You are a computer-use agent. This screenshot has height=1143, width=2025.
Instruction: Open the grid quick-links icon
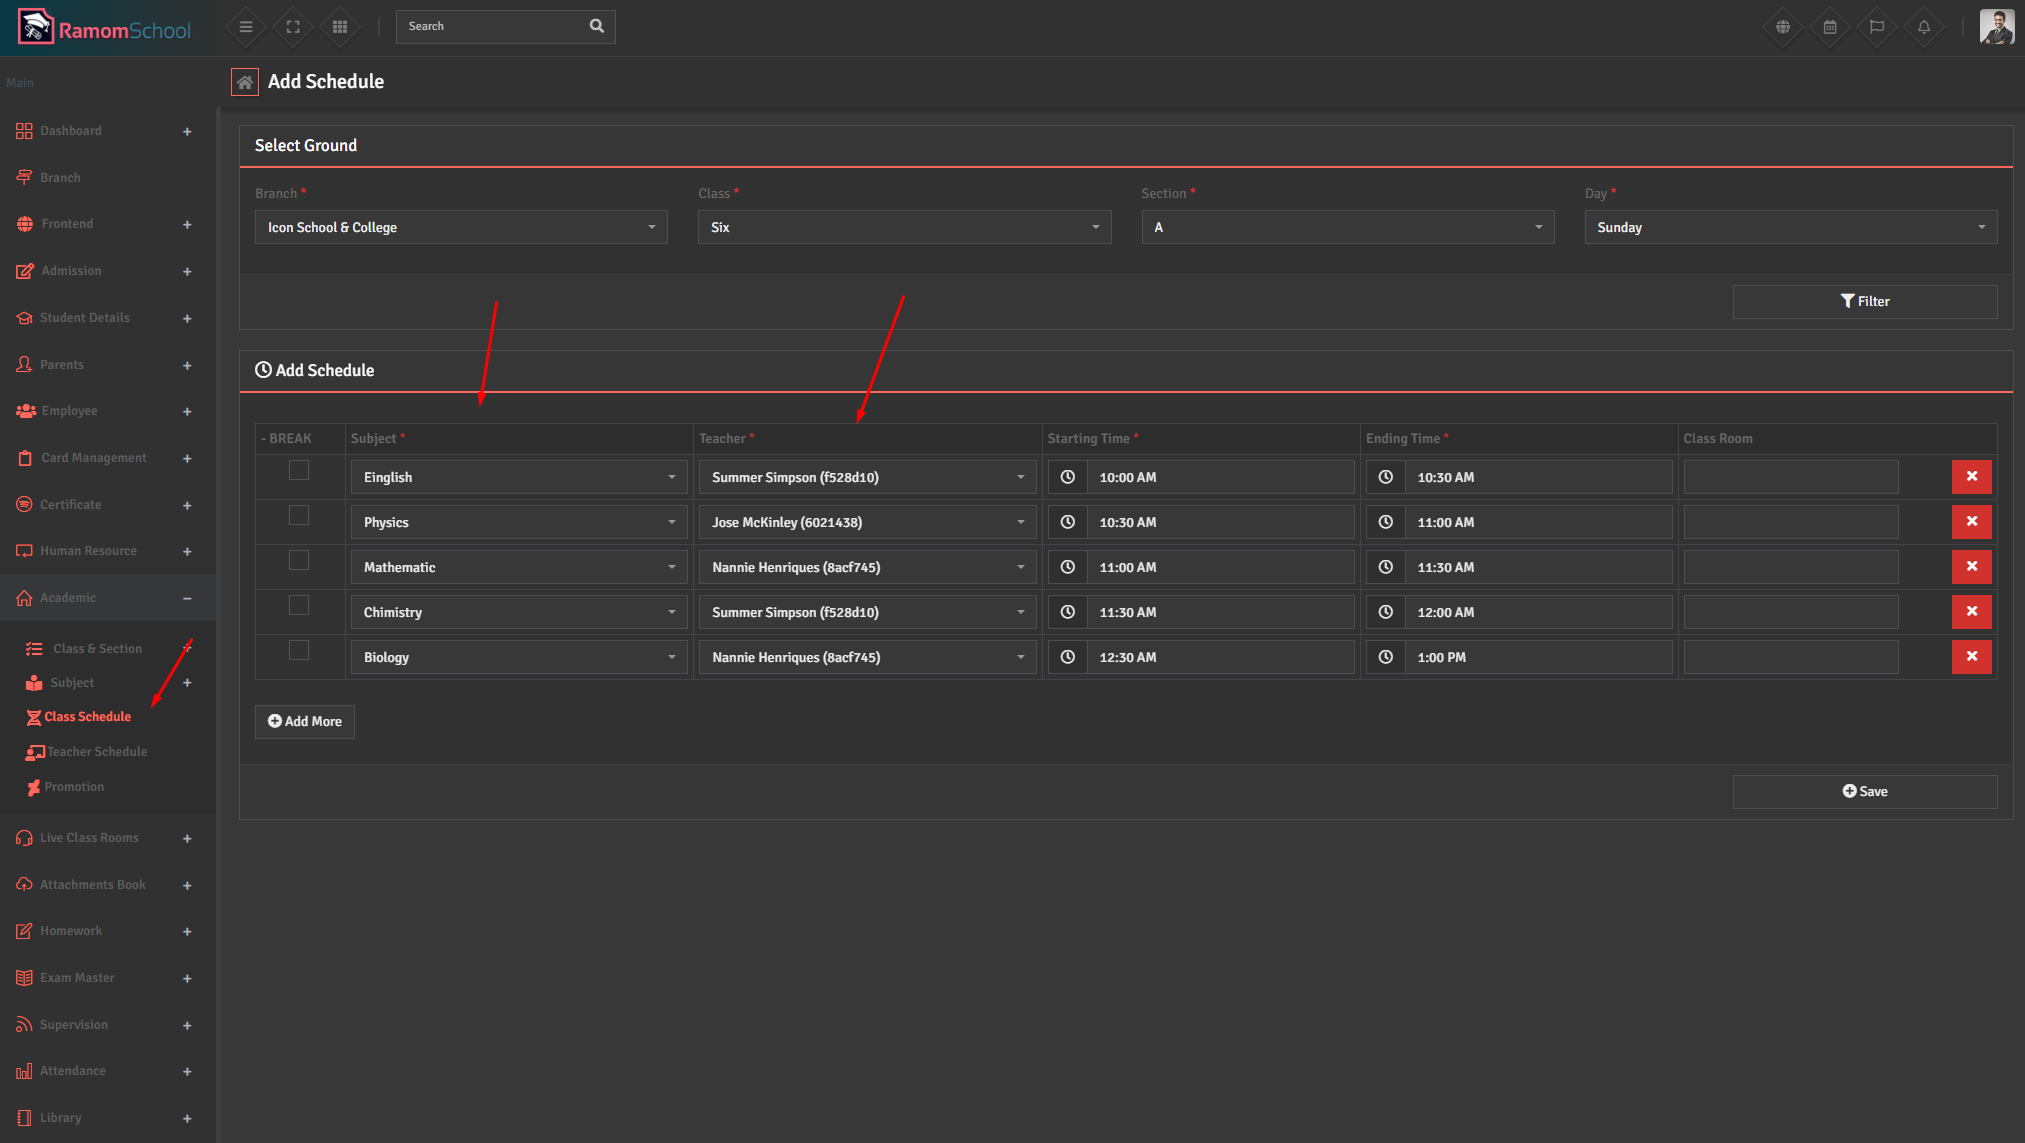340,27
